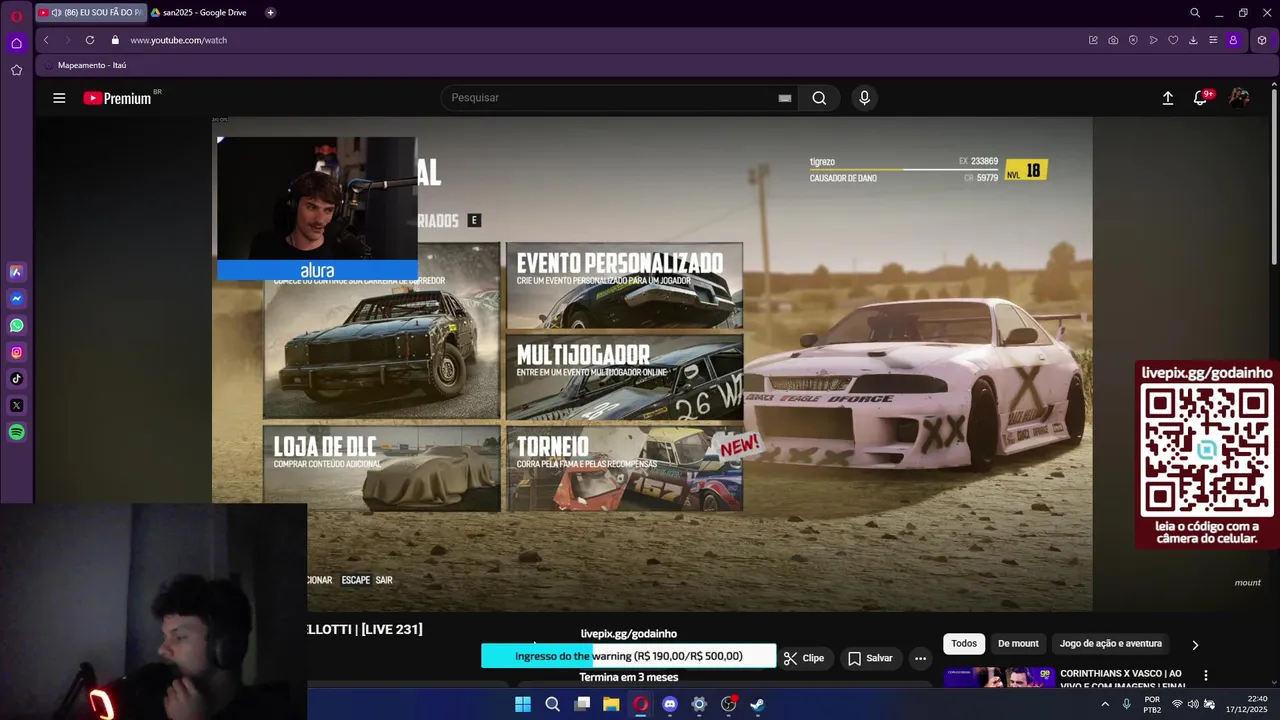The height and width of the screenshot is (720, 1280).
Task: Open the YouTube account avatar menu
Action: point(1239,98)
